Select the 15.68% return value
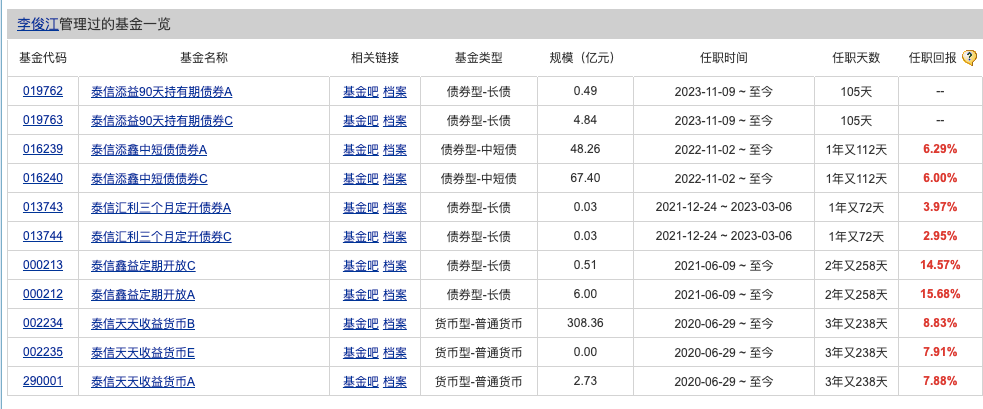This screenshot has height=409, width=983. (x=940, y=294)
